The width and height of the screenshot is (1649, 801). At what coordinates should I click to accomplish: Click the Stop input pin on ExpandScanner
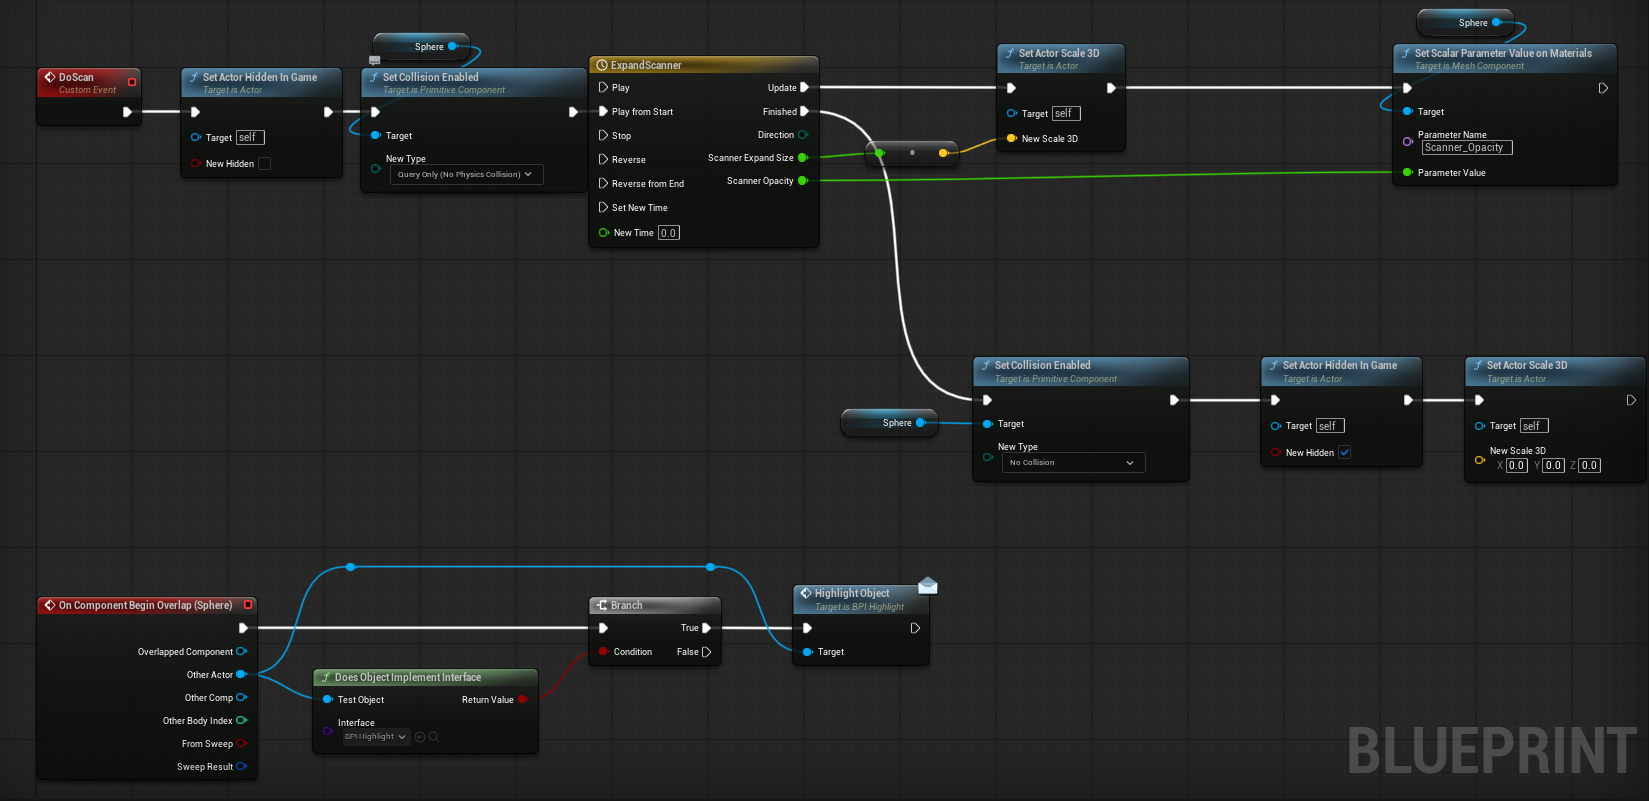[603, 135]
